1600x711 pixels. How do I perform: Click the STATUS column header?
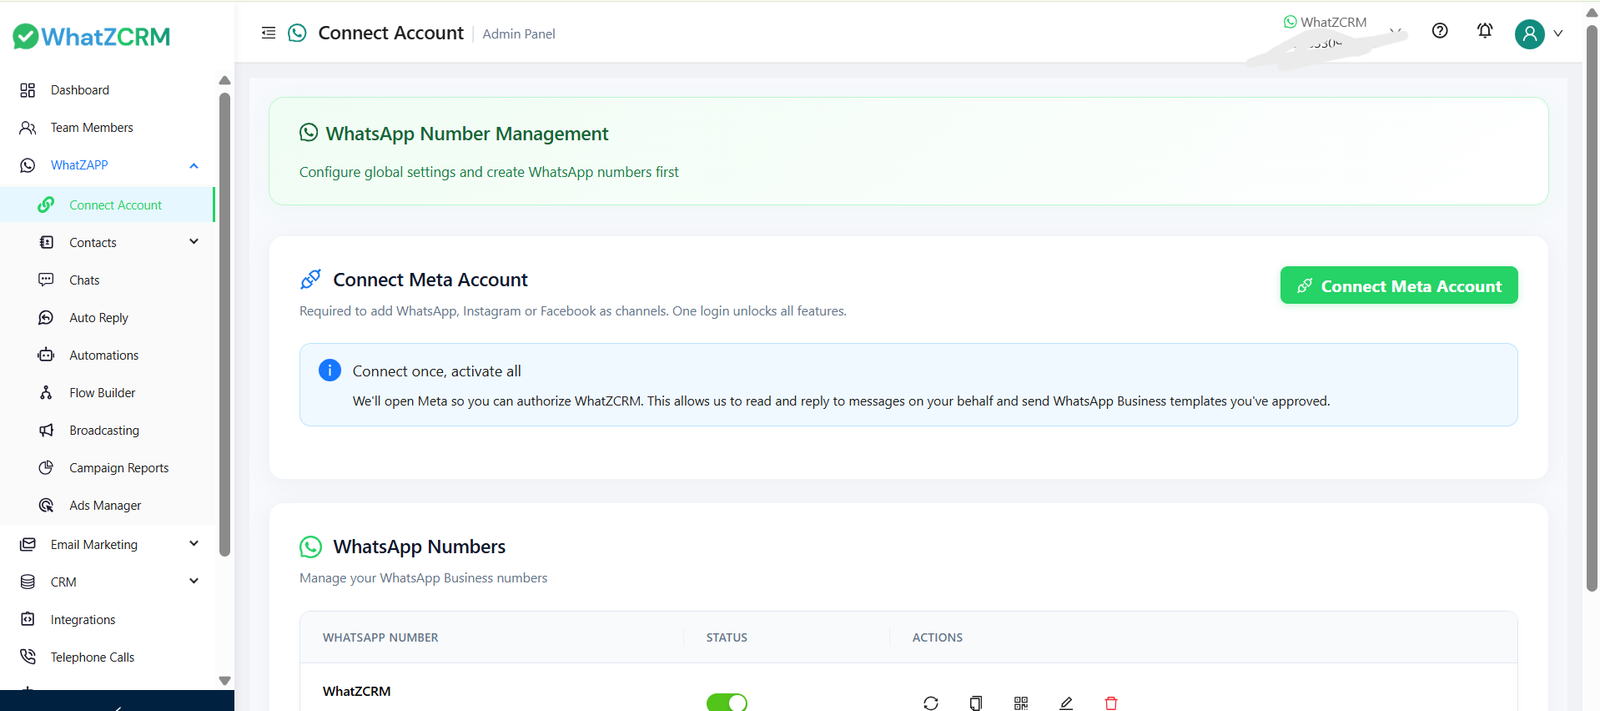point(727,638)
